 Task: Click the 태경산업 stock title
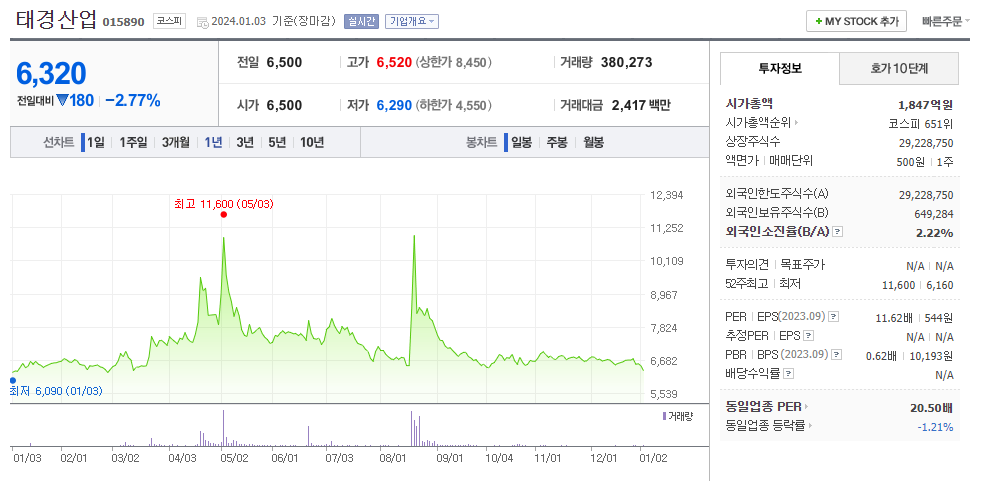pos(56,20)
